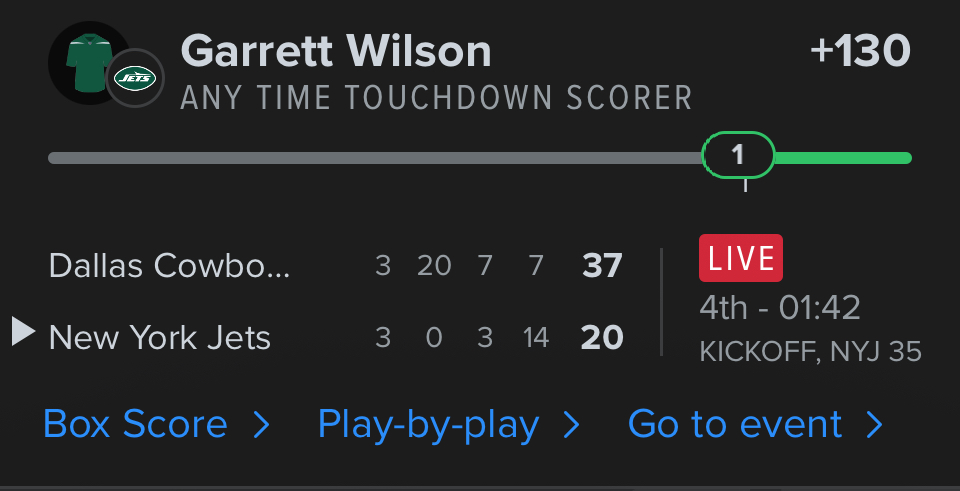Click the Garrett Wilson player name
Image resolution: width=960 pixels, height=491 pixels.
(336, 51)
